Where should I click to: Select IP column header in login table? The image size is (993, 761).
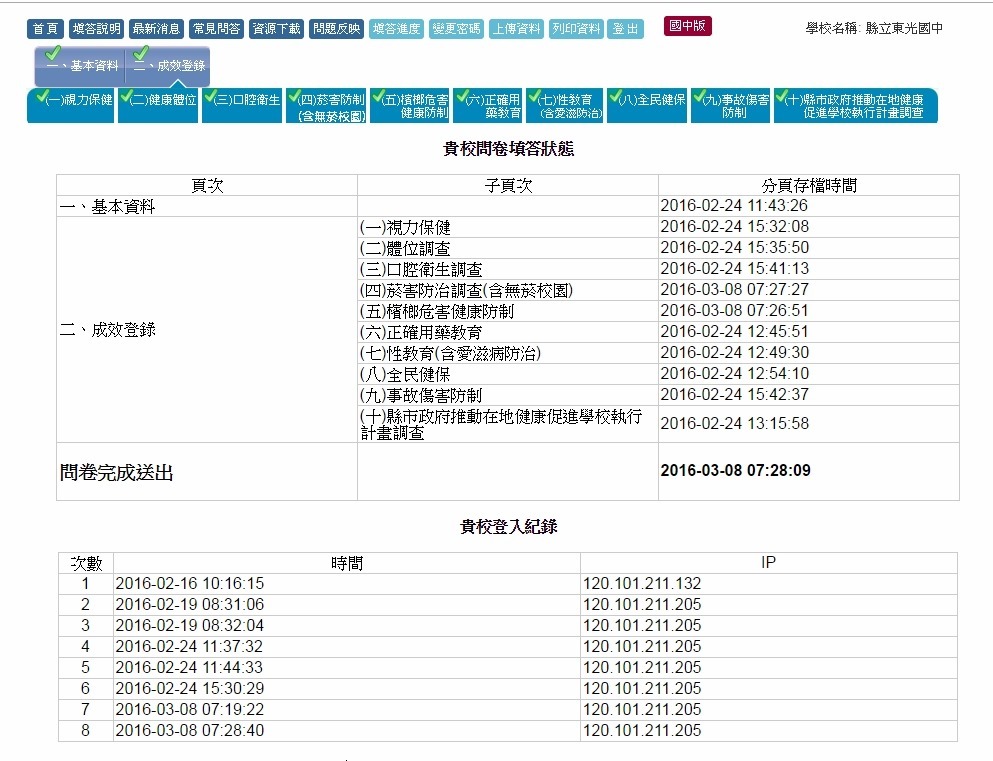point(768,563)
